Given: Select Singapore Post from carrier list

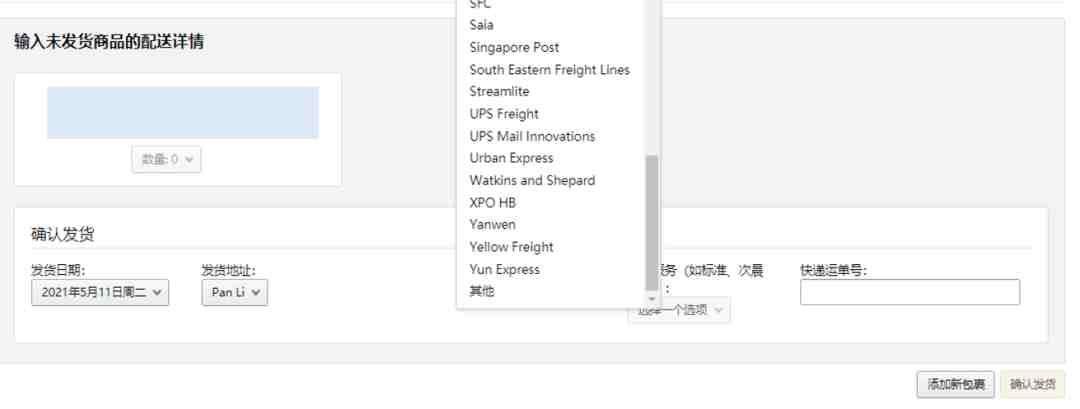Looking at the screenshot, I should [514, 48].
